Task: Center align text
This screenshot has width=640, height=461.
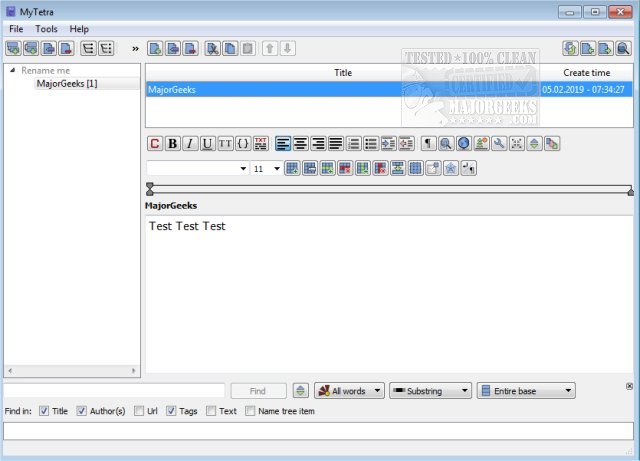Action: pyautogui.click(x=300, y=143)
